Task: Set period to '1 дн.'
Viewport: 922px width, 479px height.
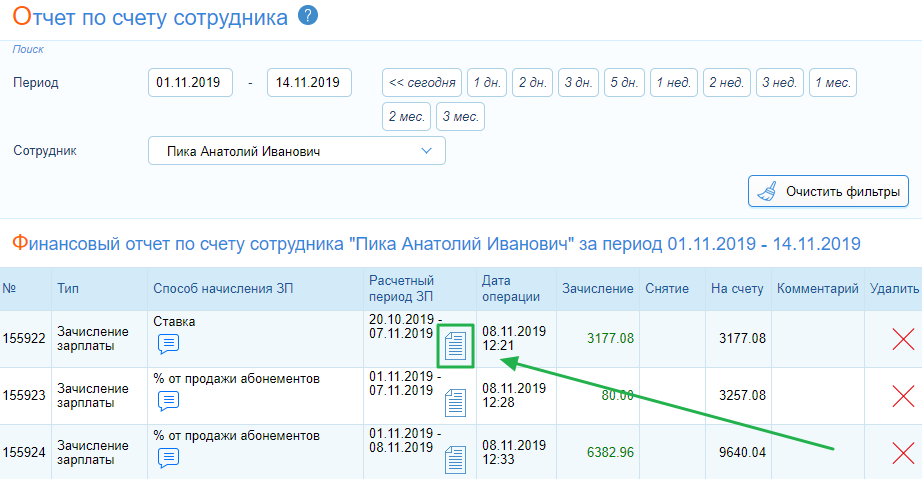Action: point(487,82)
